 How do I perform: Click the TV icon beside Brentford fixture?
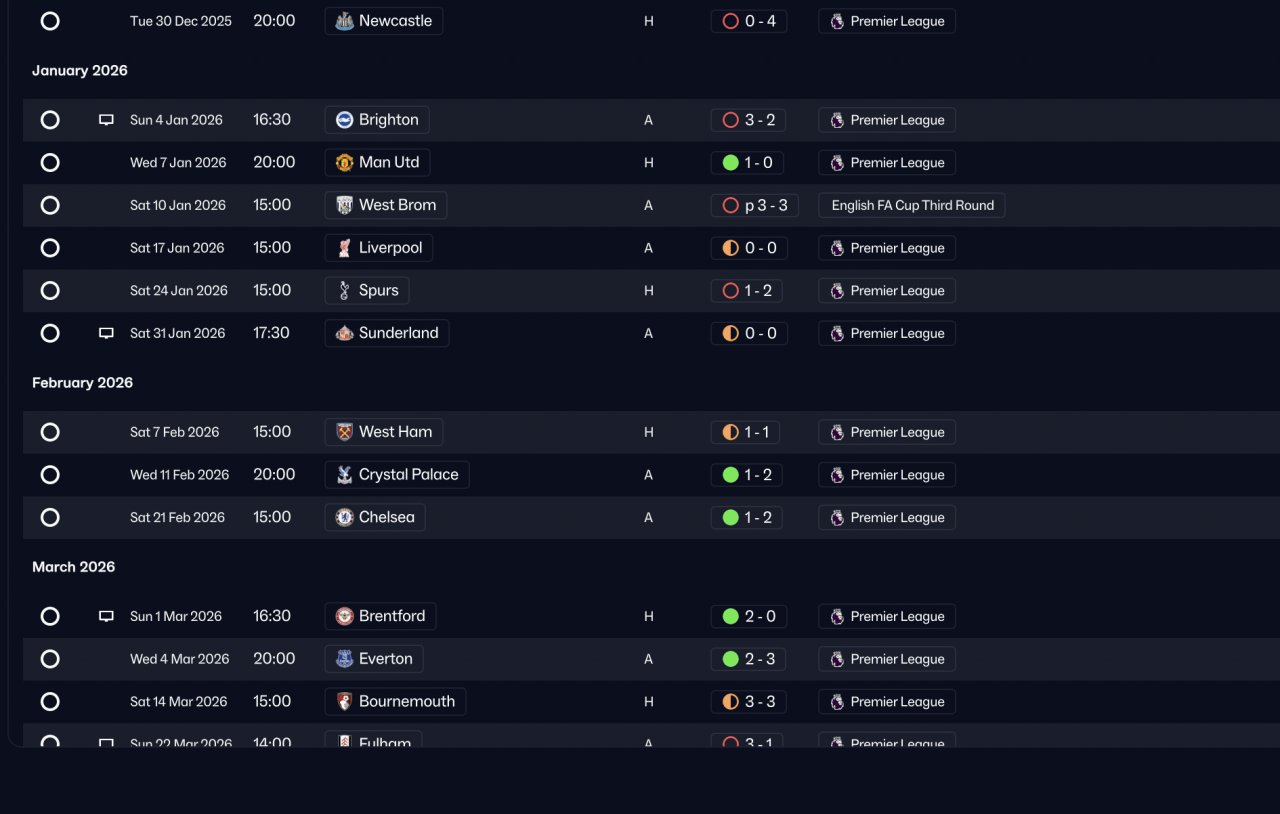[x=106, y=616]
